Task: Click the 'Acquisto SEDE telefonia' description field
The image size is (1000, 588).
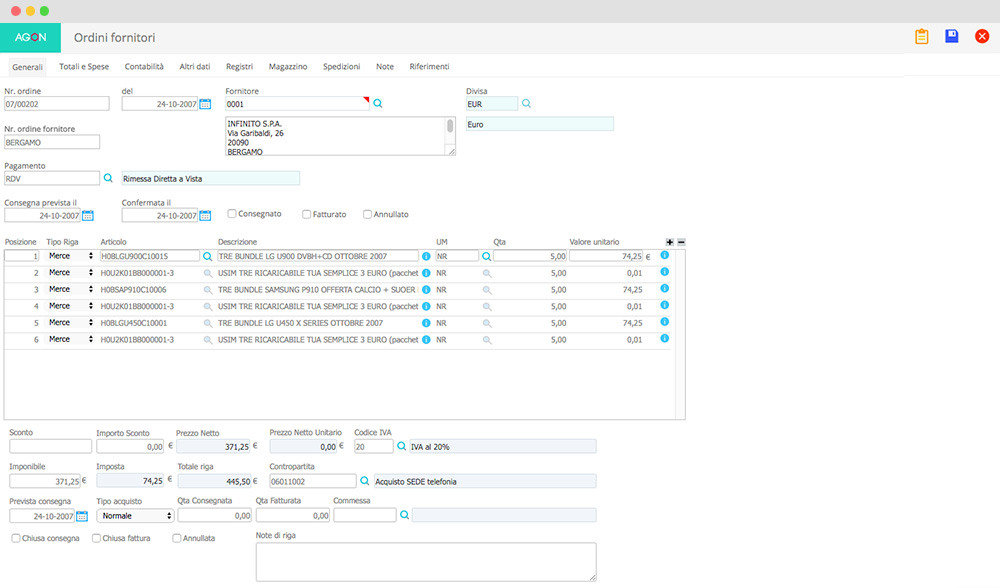Action: click(x=485, y=481)
